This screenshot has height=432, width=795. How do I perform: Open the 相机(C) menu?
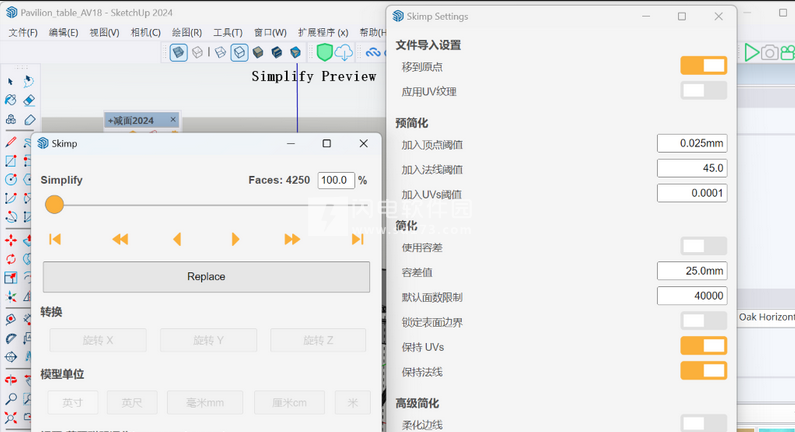click(x=146, y=32)
